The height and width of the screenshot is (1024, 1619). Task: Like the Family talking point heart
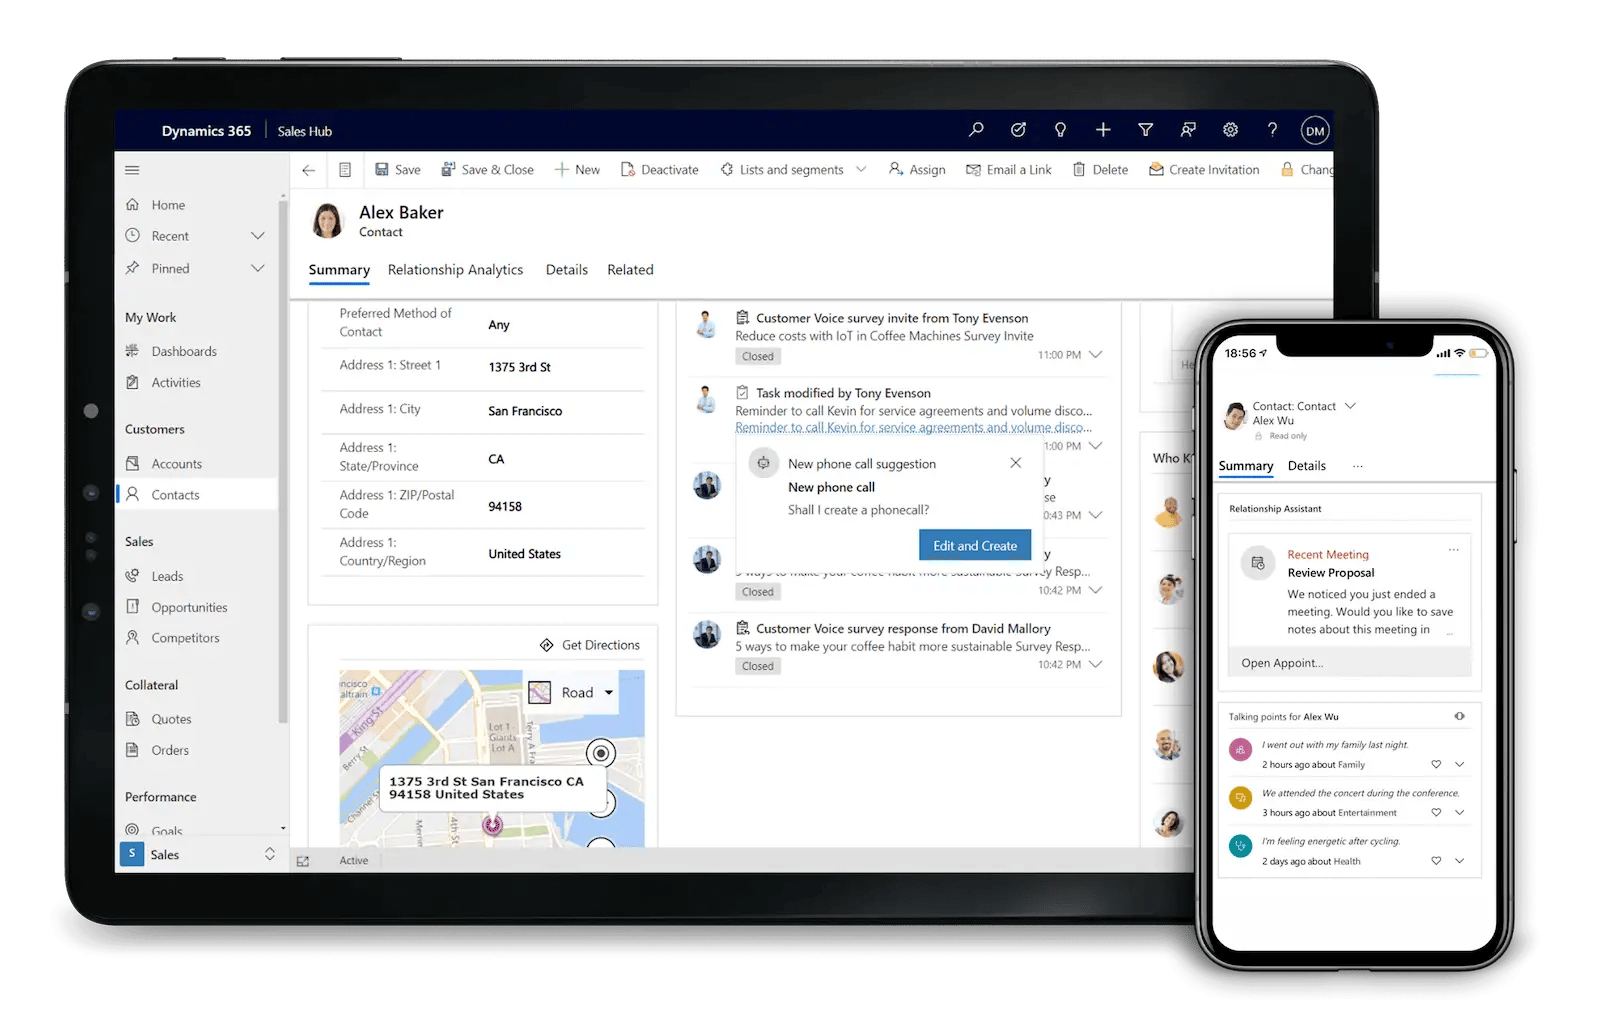point(1436,764)
